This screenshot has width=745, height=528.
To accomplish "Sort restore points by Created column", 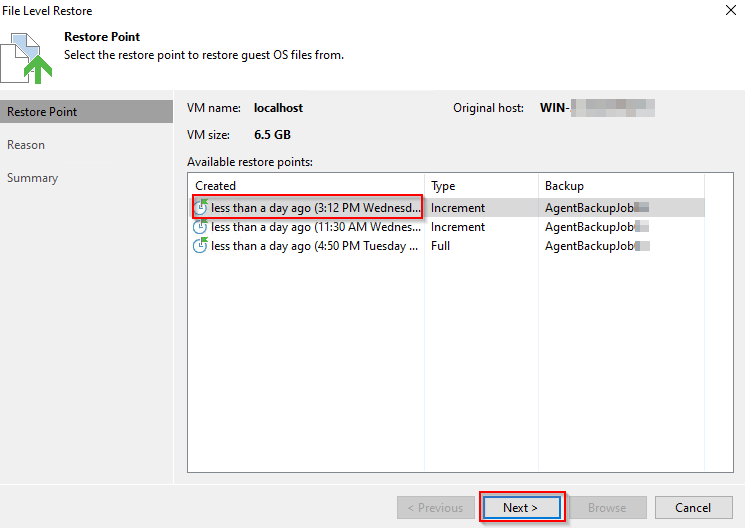I will (216, 186).
